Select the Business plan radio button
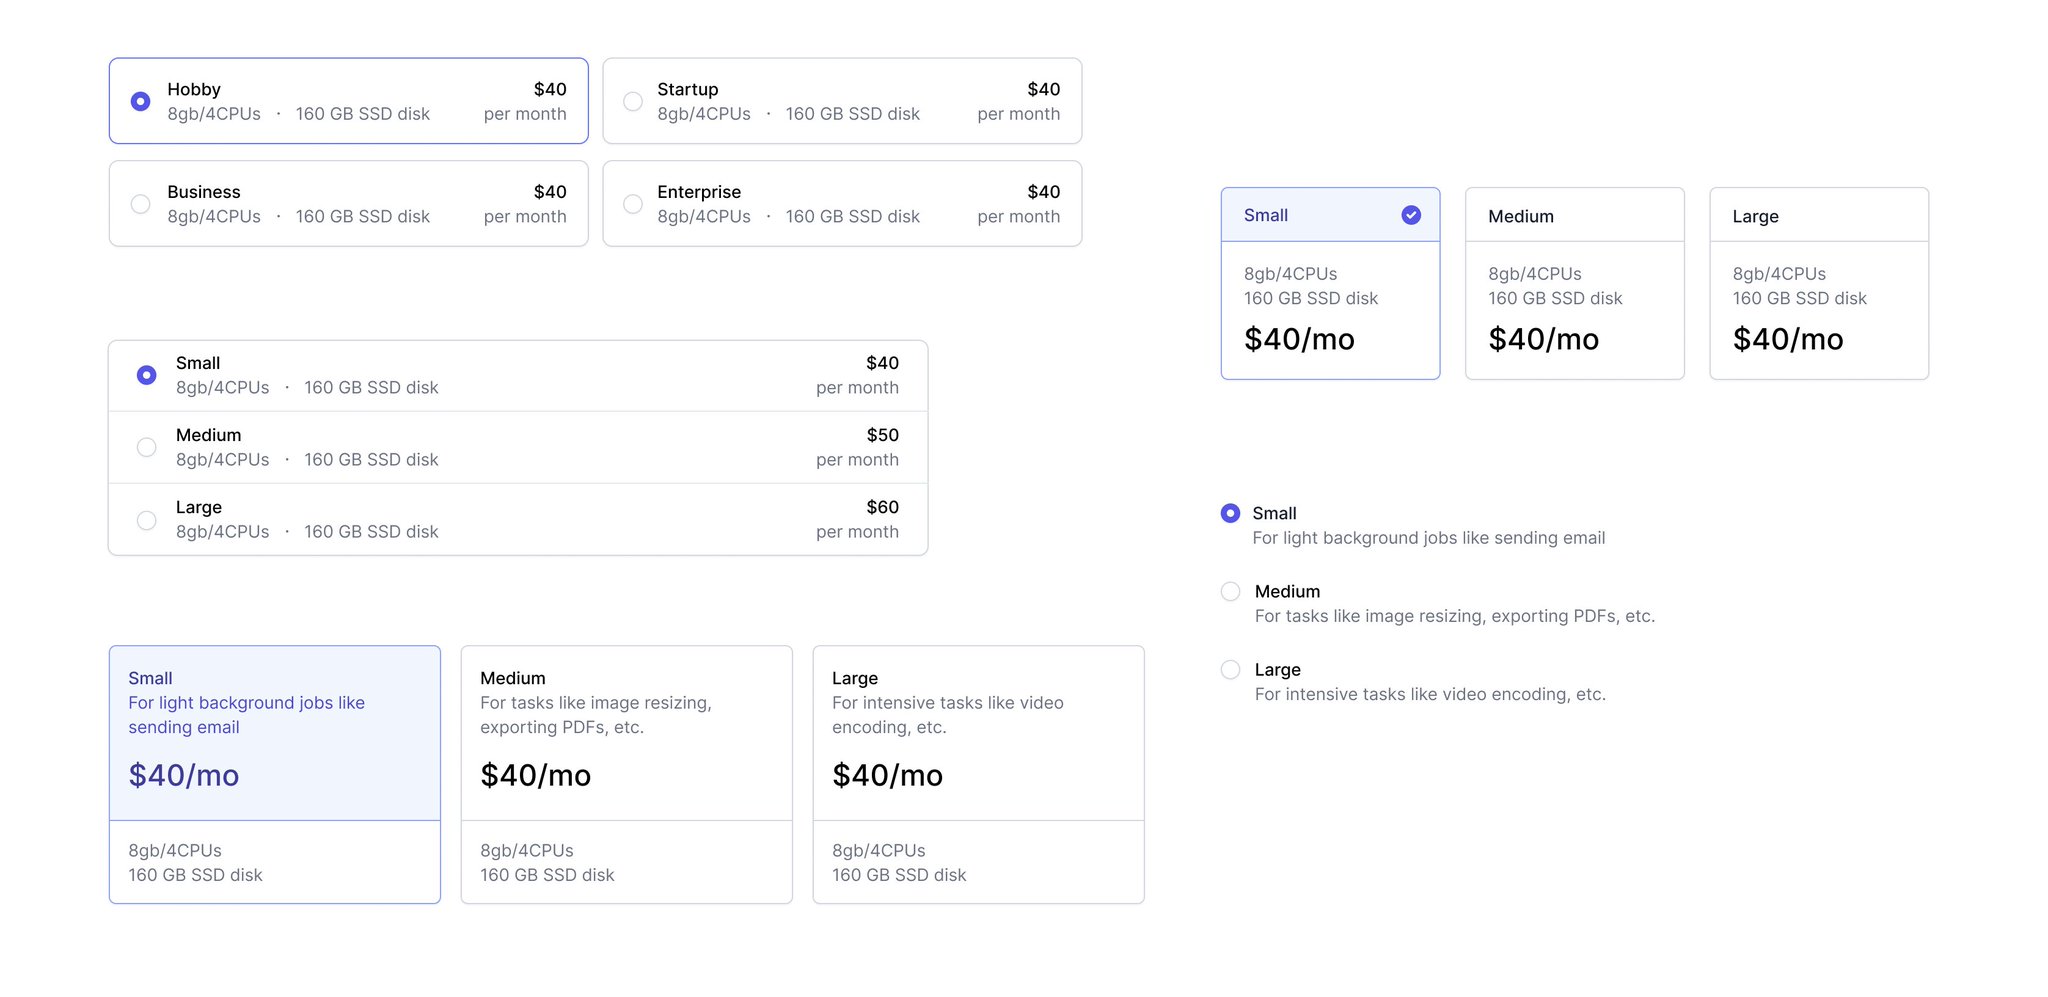This screenshot has width=2048, height=997. click(x=140, y=204)
